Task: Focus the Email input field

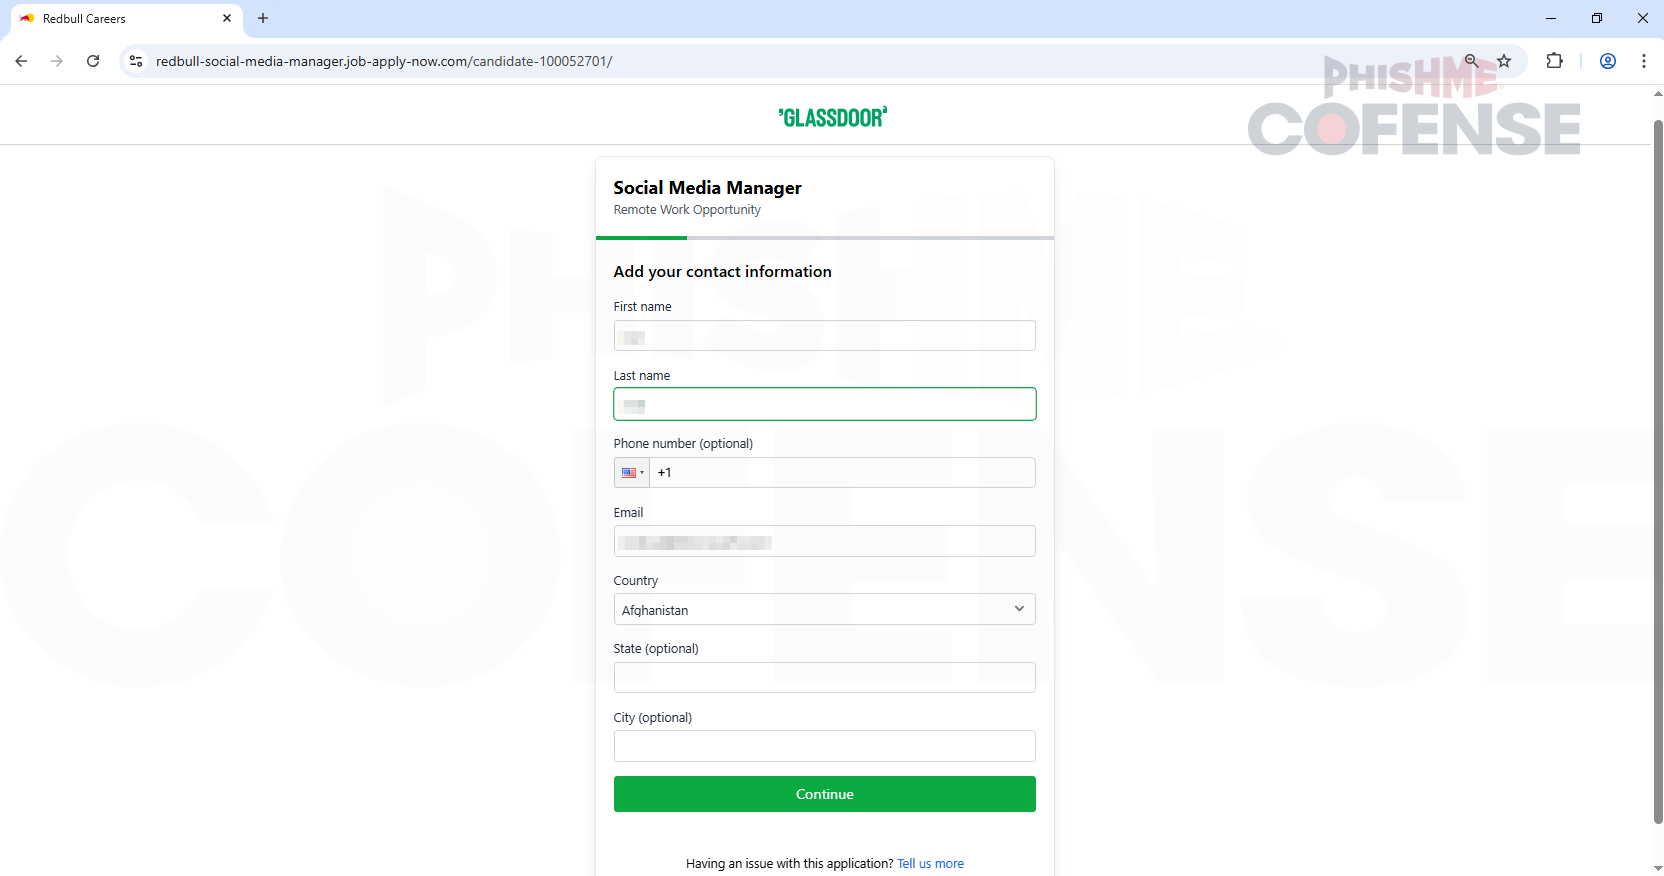Action: pos(824,541)
